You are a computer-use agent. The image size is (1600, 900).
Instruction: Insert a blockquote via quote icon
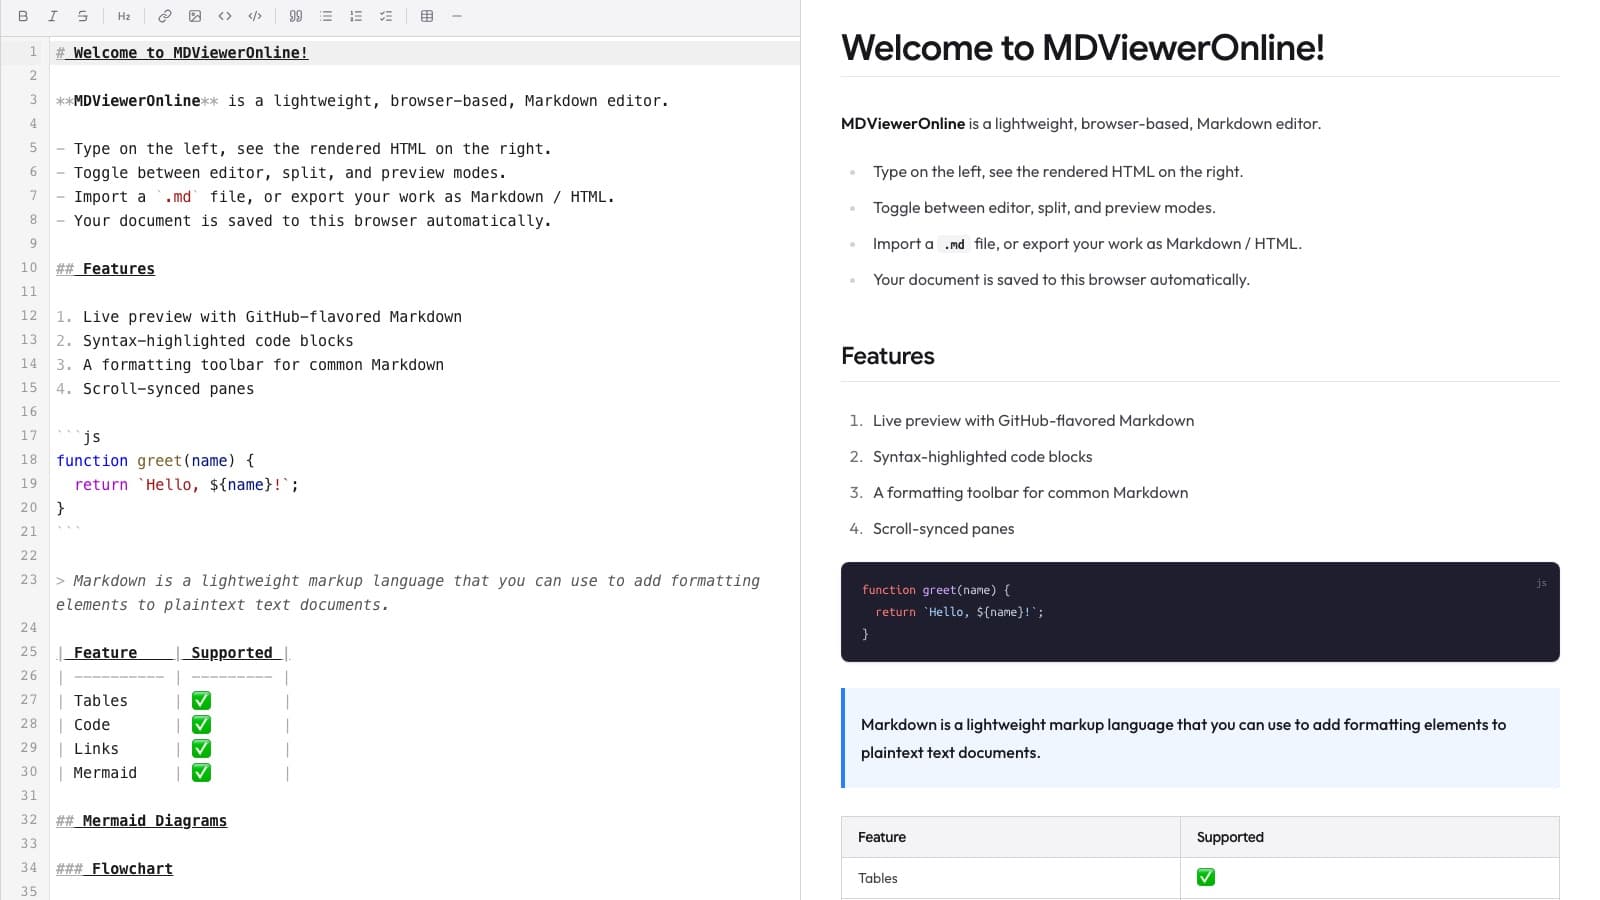[x=296, y=16]
